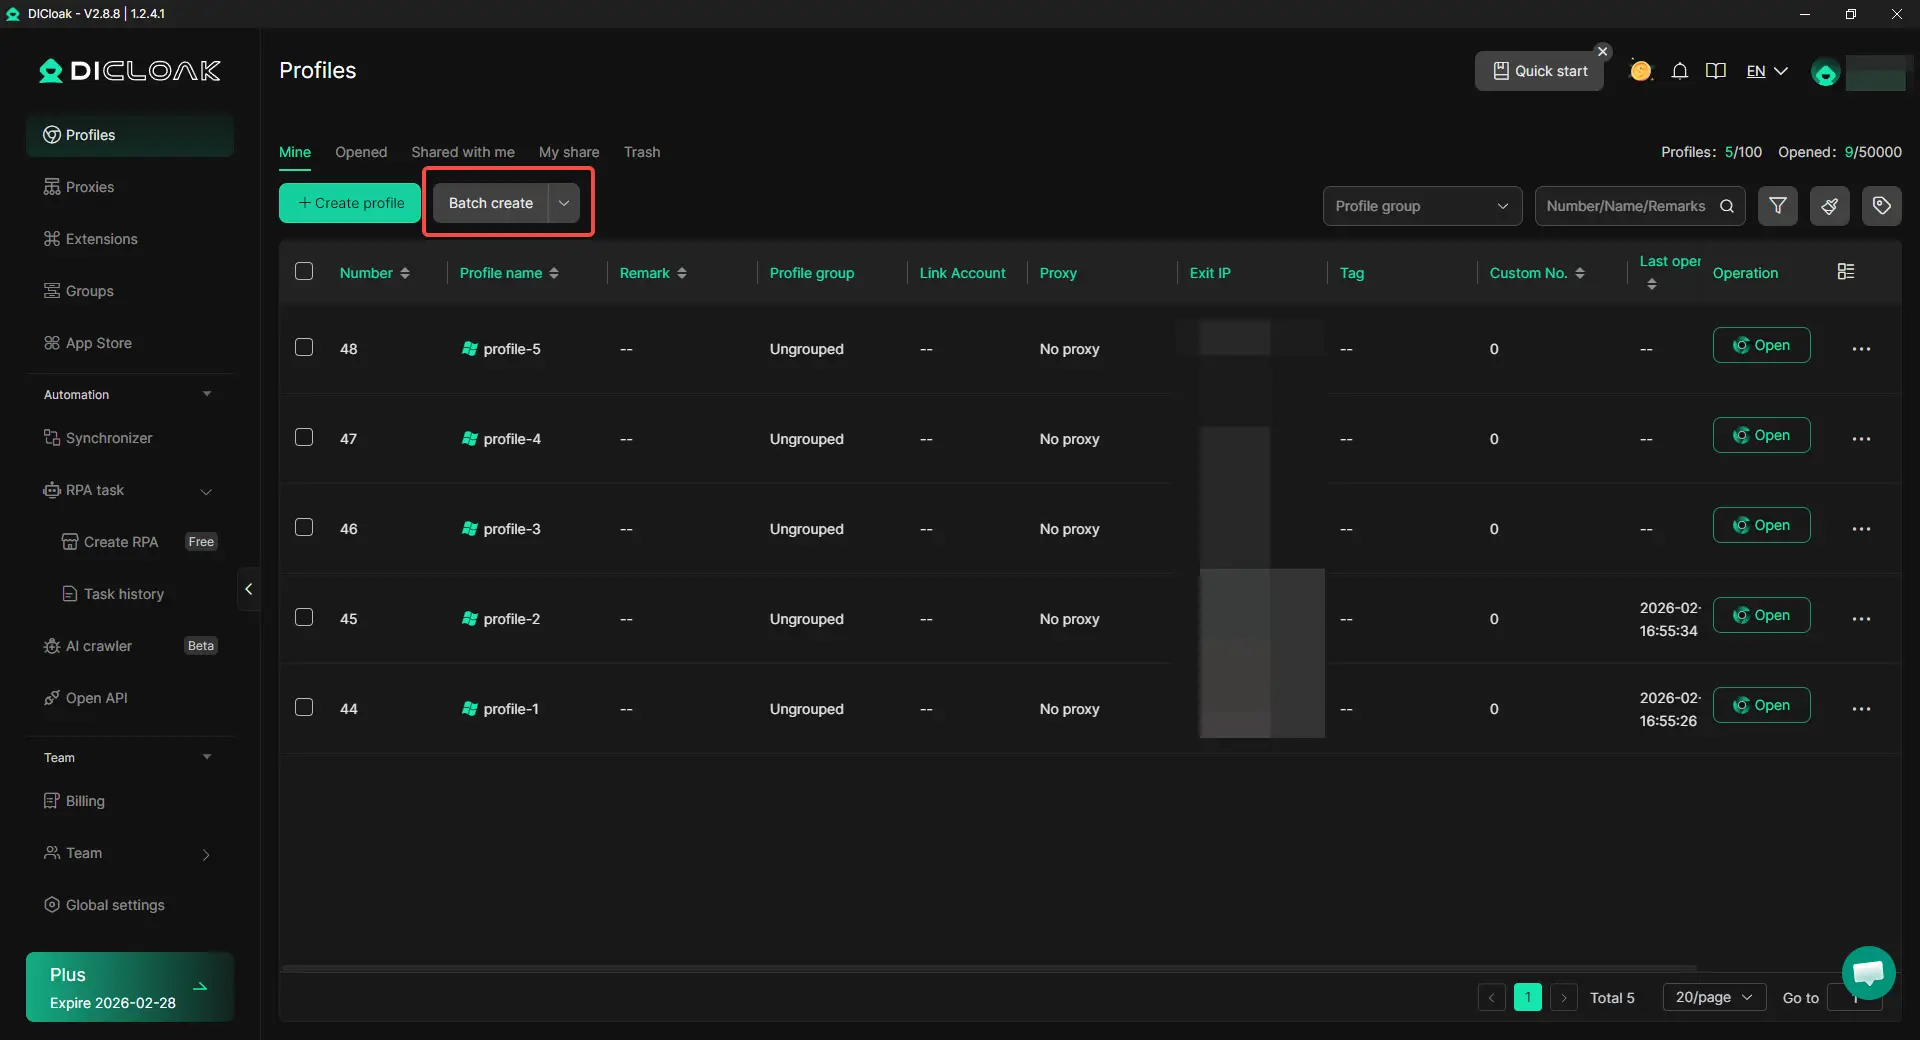1920x1040 pixels.
Task: Click the column settings icon in the table header
Action: (1846, 272)
